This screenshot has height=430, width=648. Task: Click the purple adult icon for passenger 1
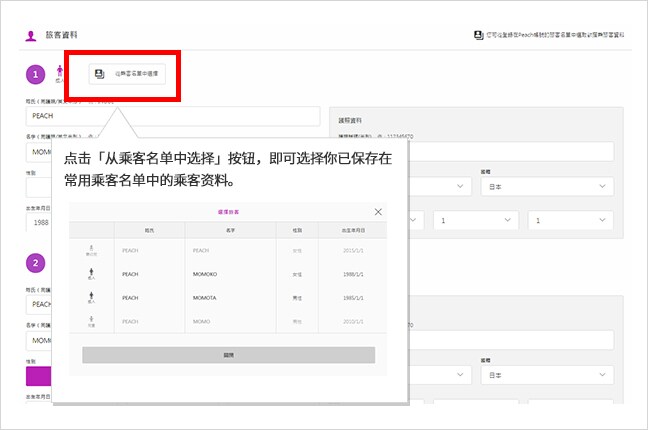[60, 71]
